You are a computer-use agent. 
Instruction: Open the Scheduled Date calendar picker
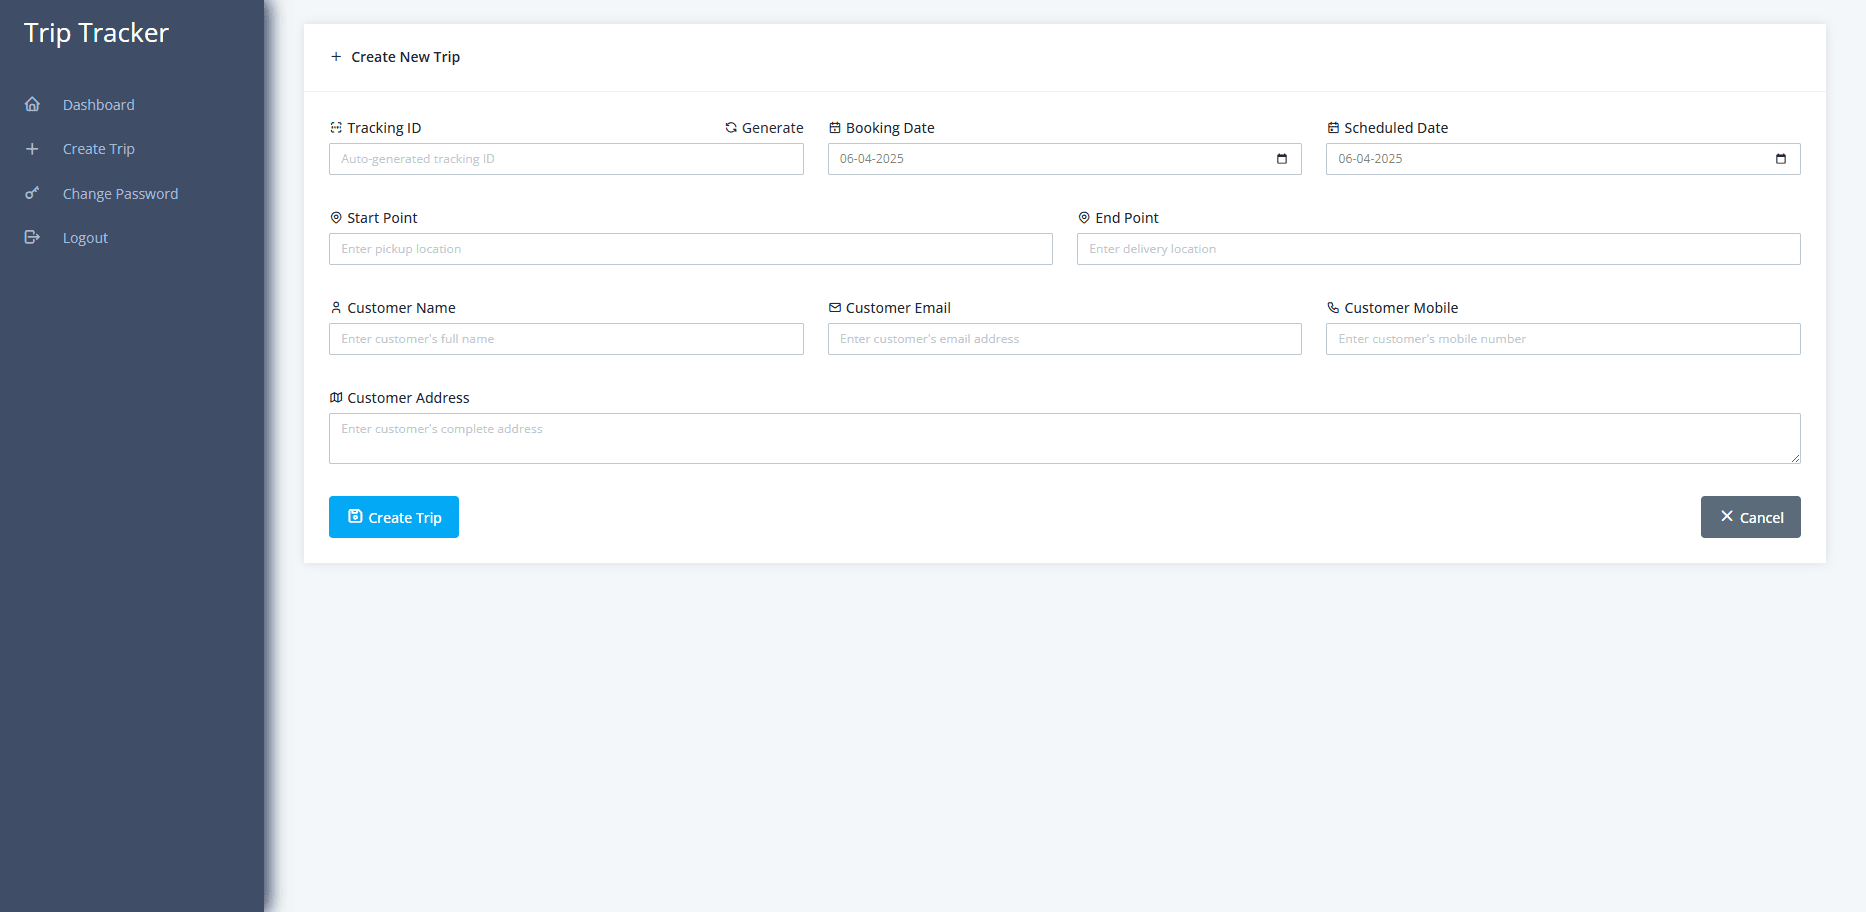pyautogui.click(x=1780, y=159)
